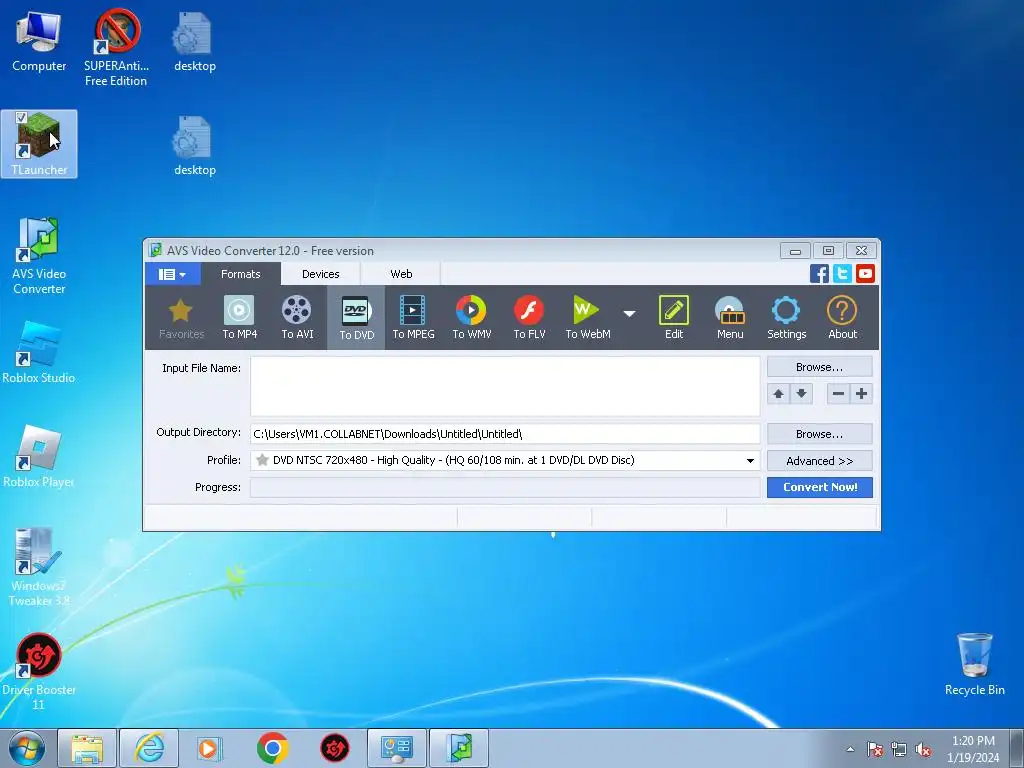This screenshot has width=1024, height=768.
Task: Open Control Panel taskbar button
Action: [x=396, y=748]
